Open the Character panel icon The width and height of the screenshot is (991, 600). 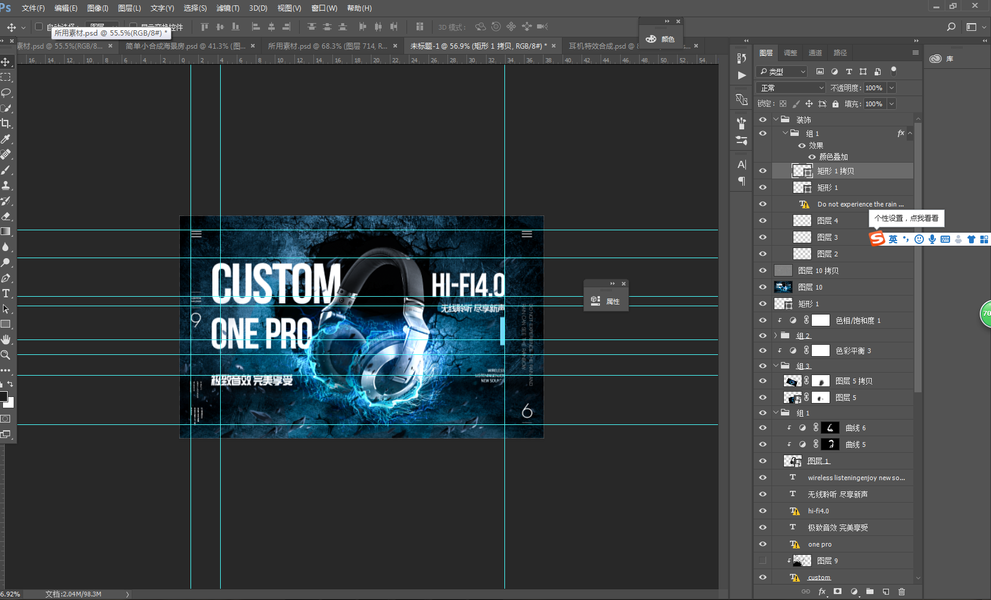click(741, 164)
